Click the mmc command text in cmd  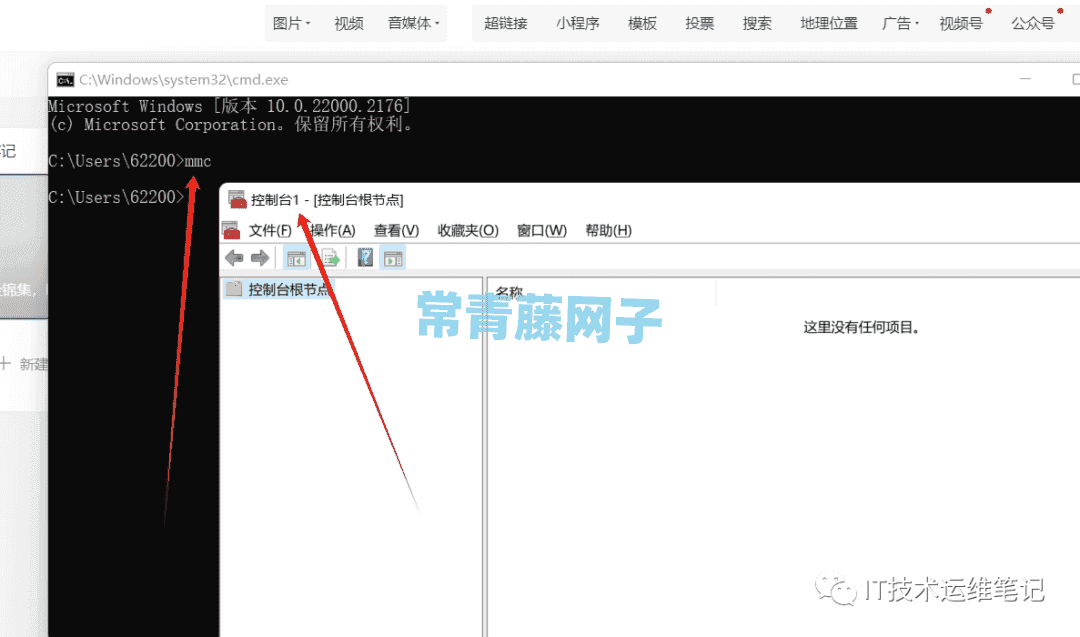click(198, 161)
